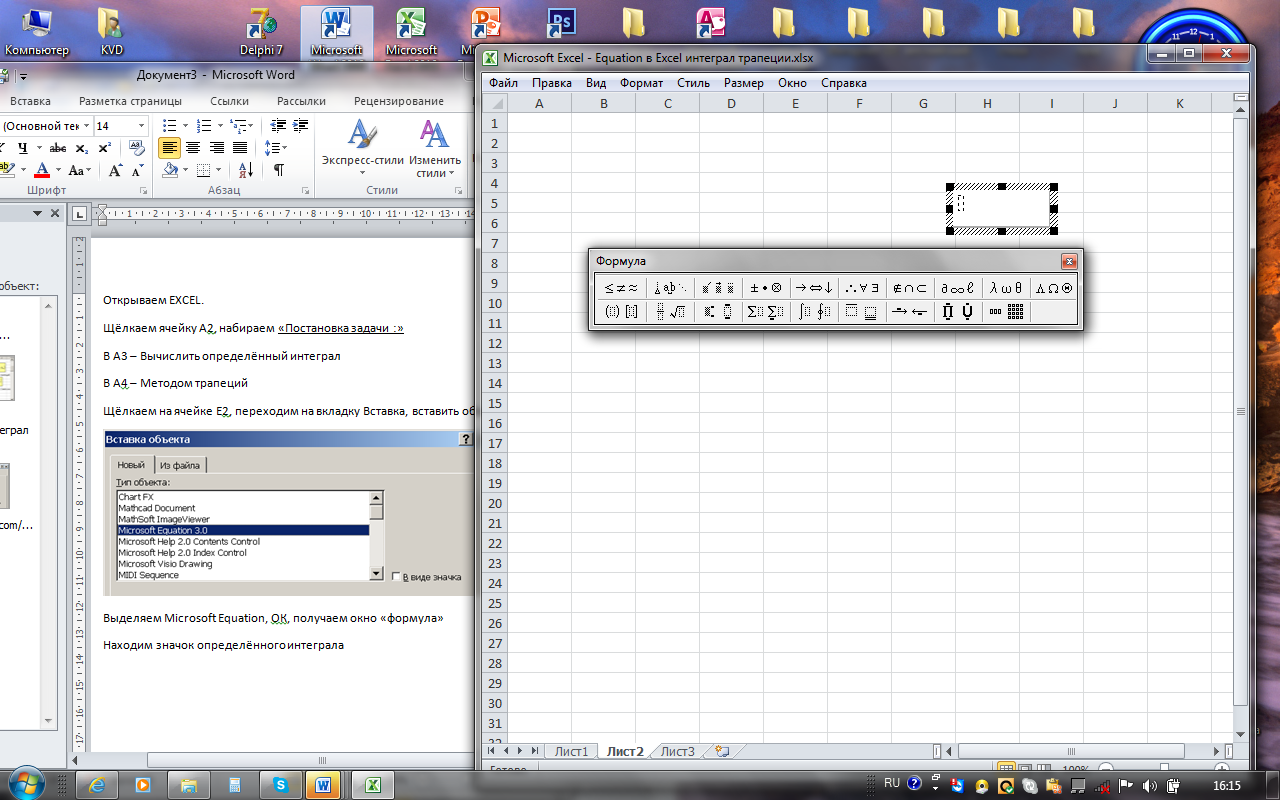Toggle justify alignment in Word ribbon
The width and height of the screenshot is (1280, 800).
click(240, 148)
